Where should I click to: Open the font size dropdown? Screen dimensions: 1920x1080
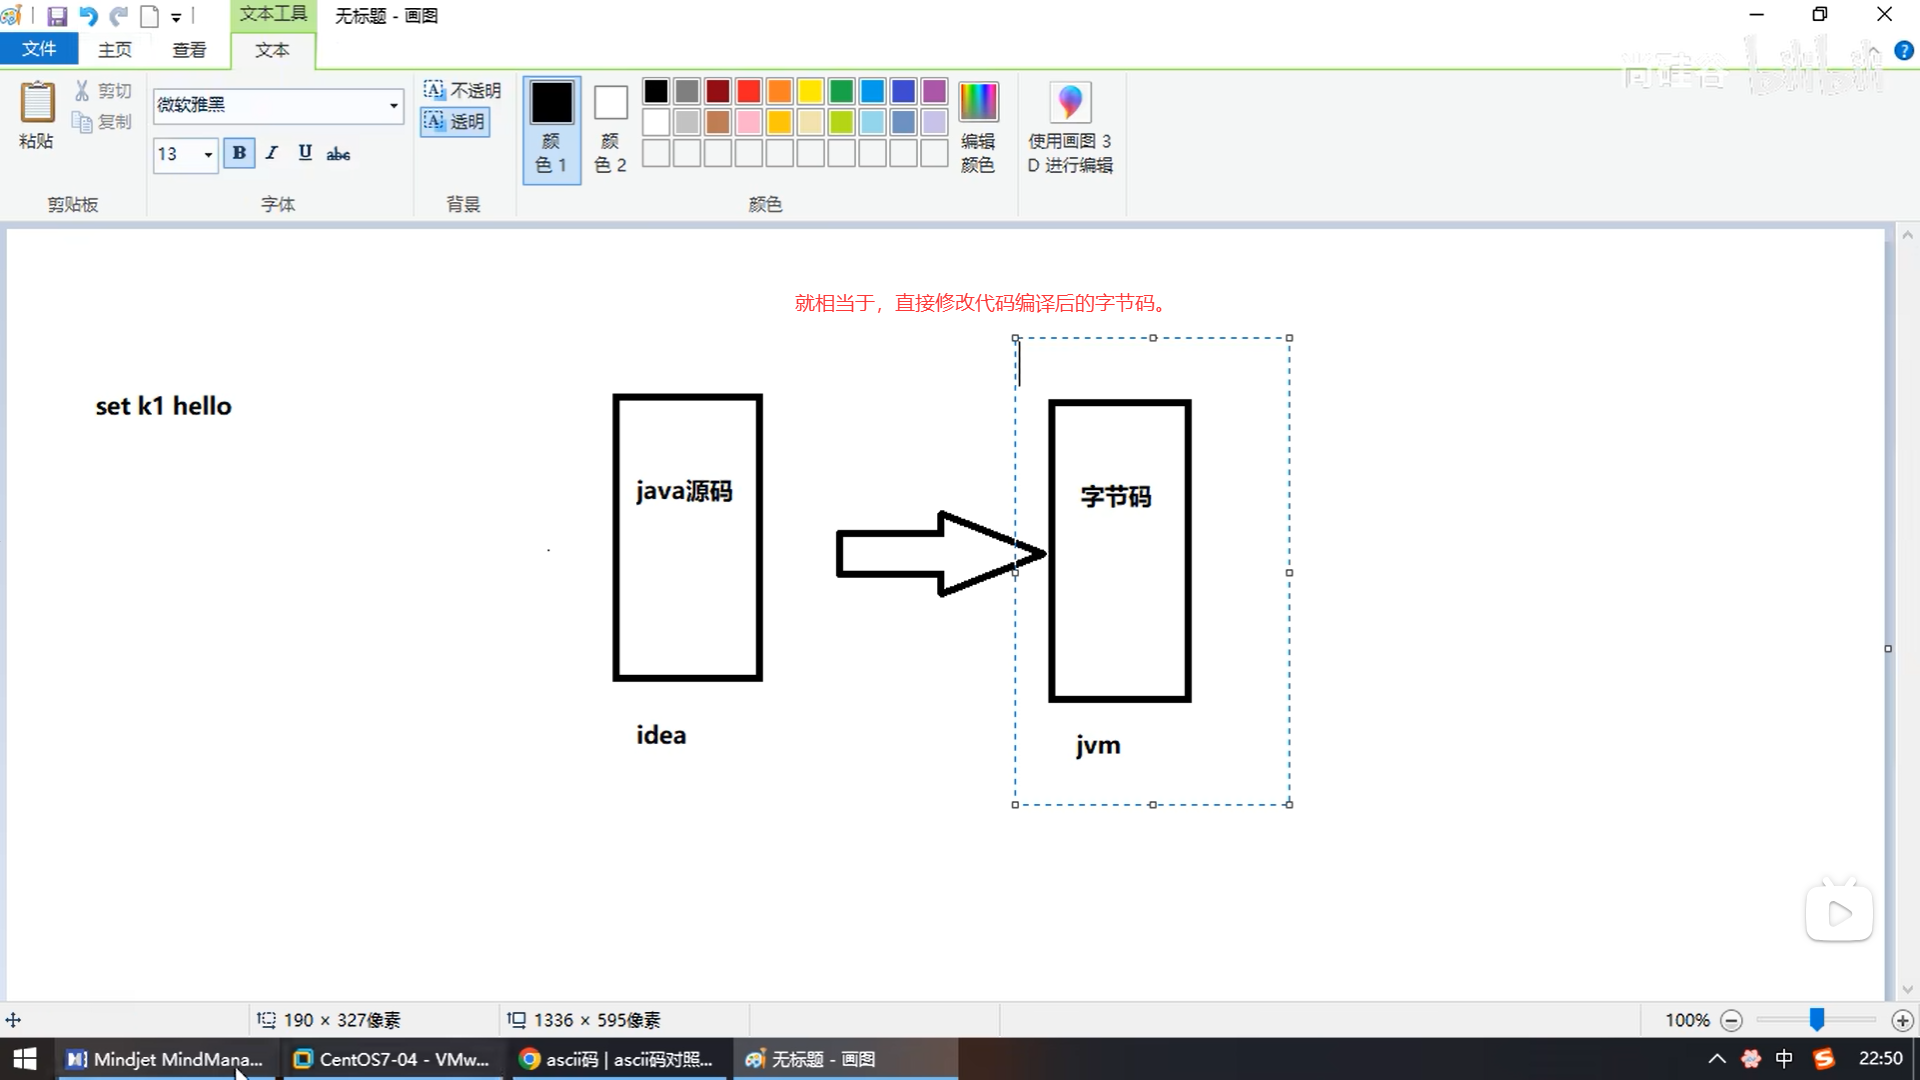coord(208,154)
